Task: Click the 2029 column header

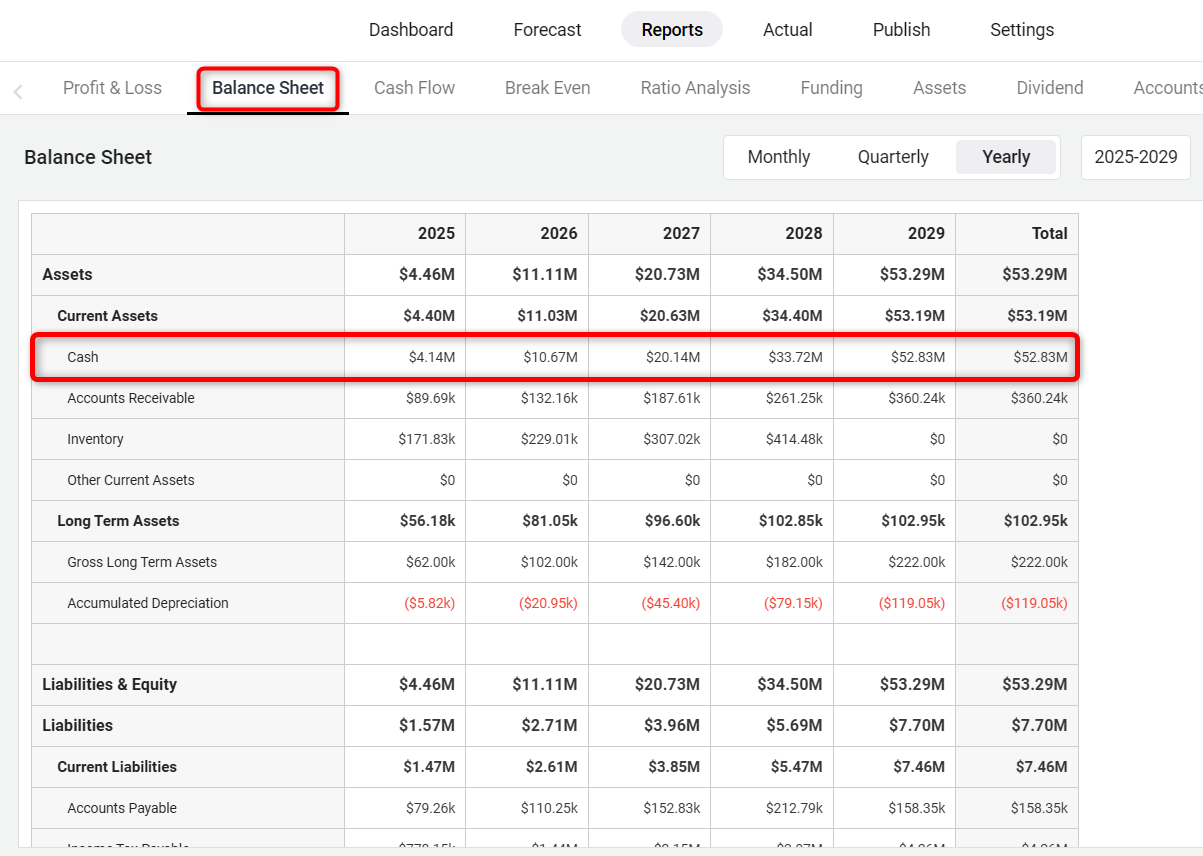Action: pyautogui.click(x=926, y=233)
